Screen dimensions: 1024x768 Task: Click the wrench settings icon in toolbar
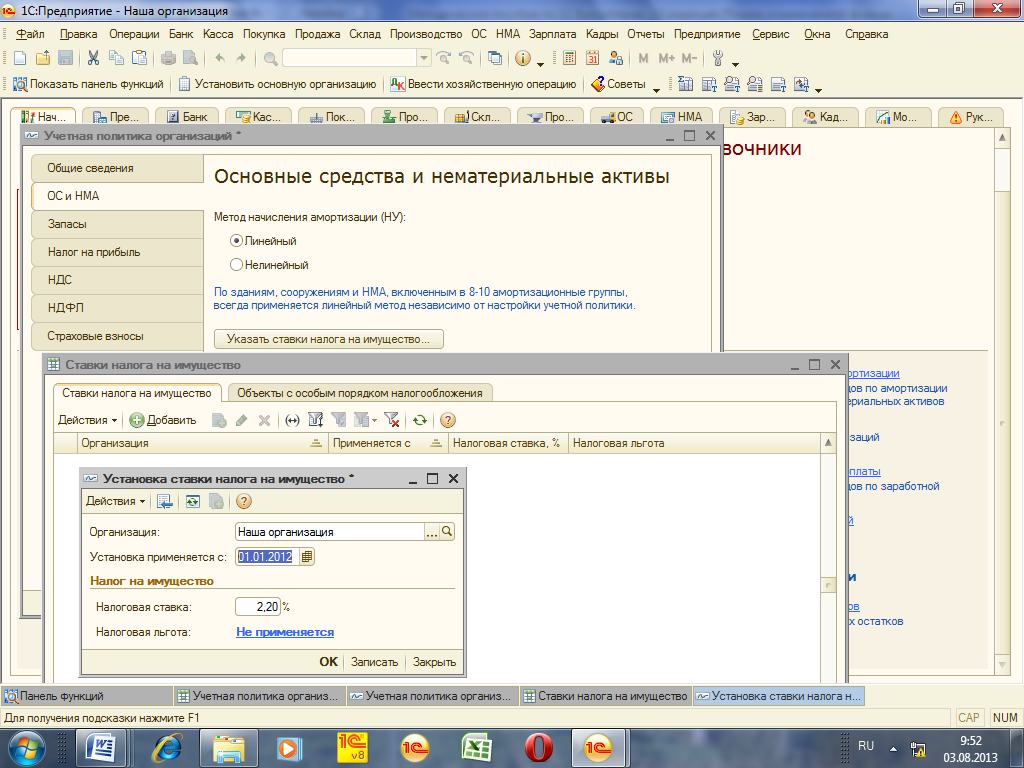pyautogui.click(x=718, y=58)
